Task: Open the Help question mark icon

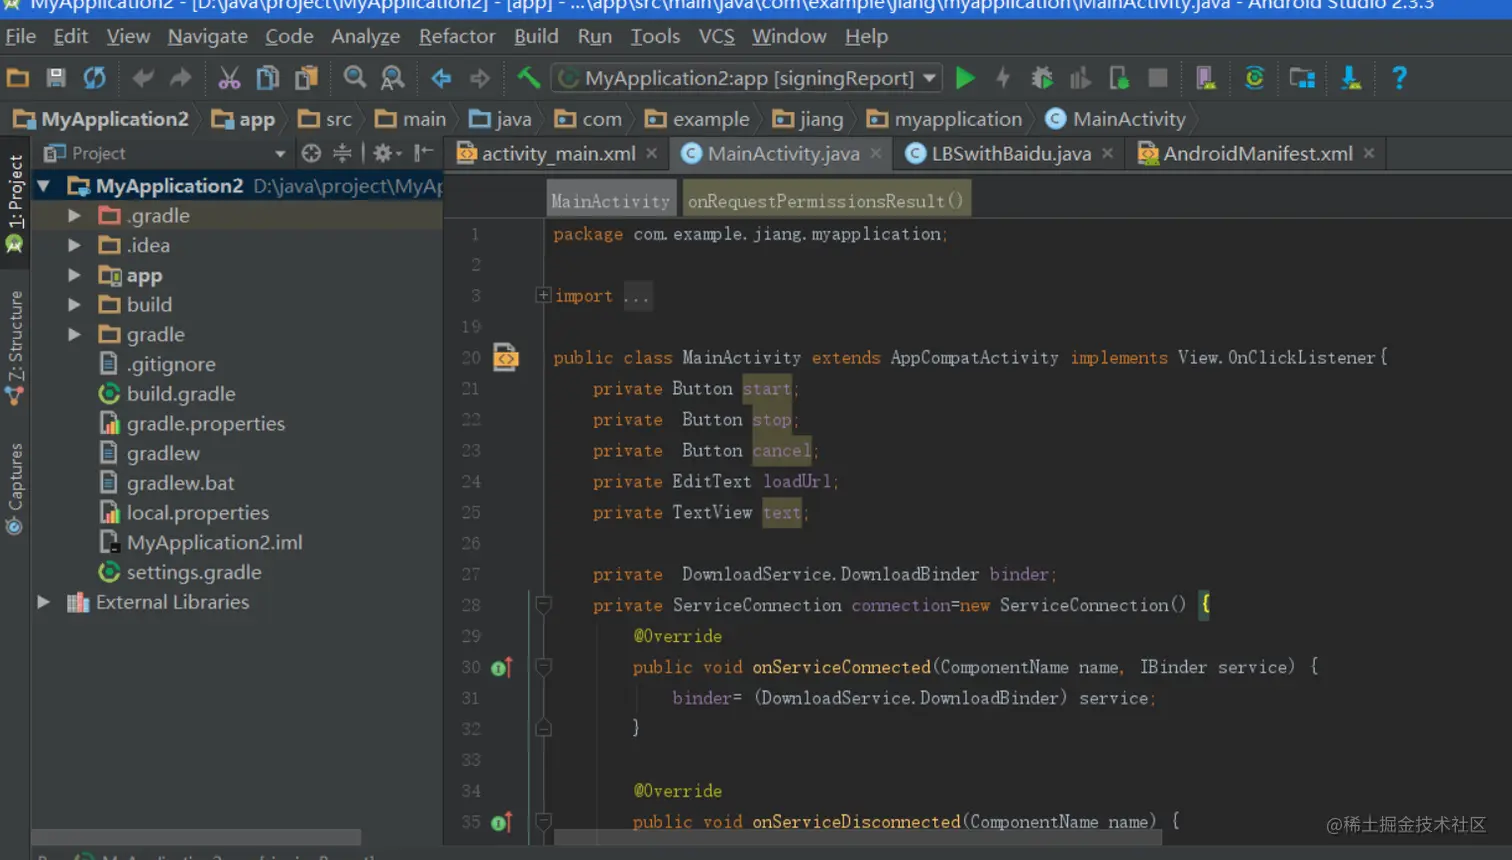Action: [x=1399, y=78]
